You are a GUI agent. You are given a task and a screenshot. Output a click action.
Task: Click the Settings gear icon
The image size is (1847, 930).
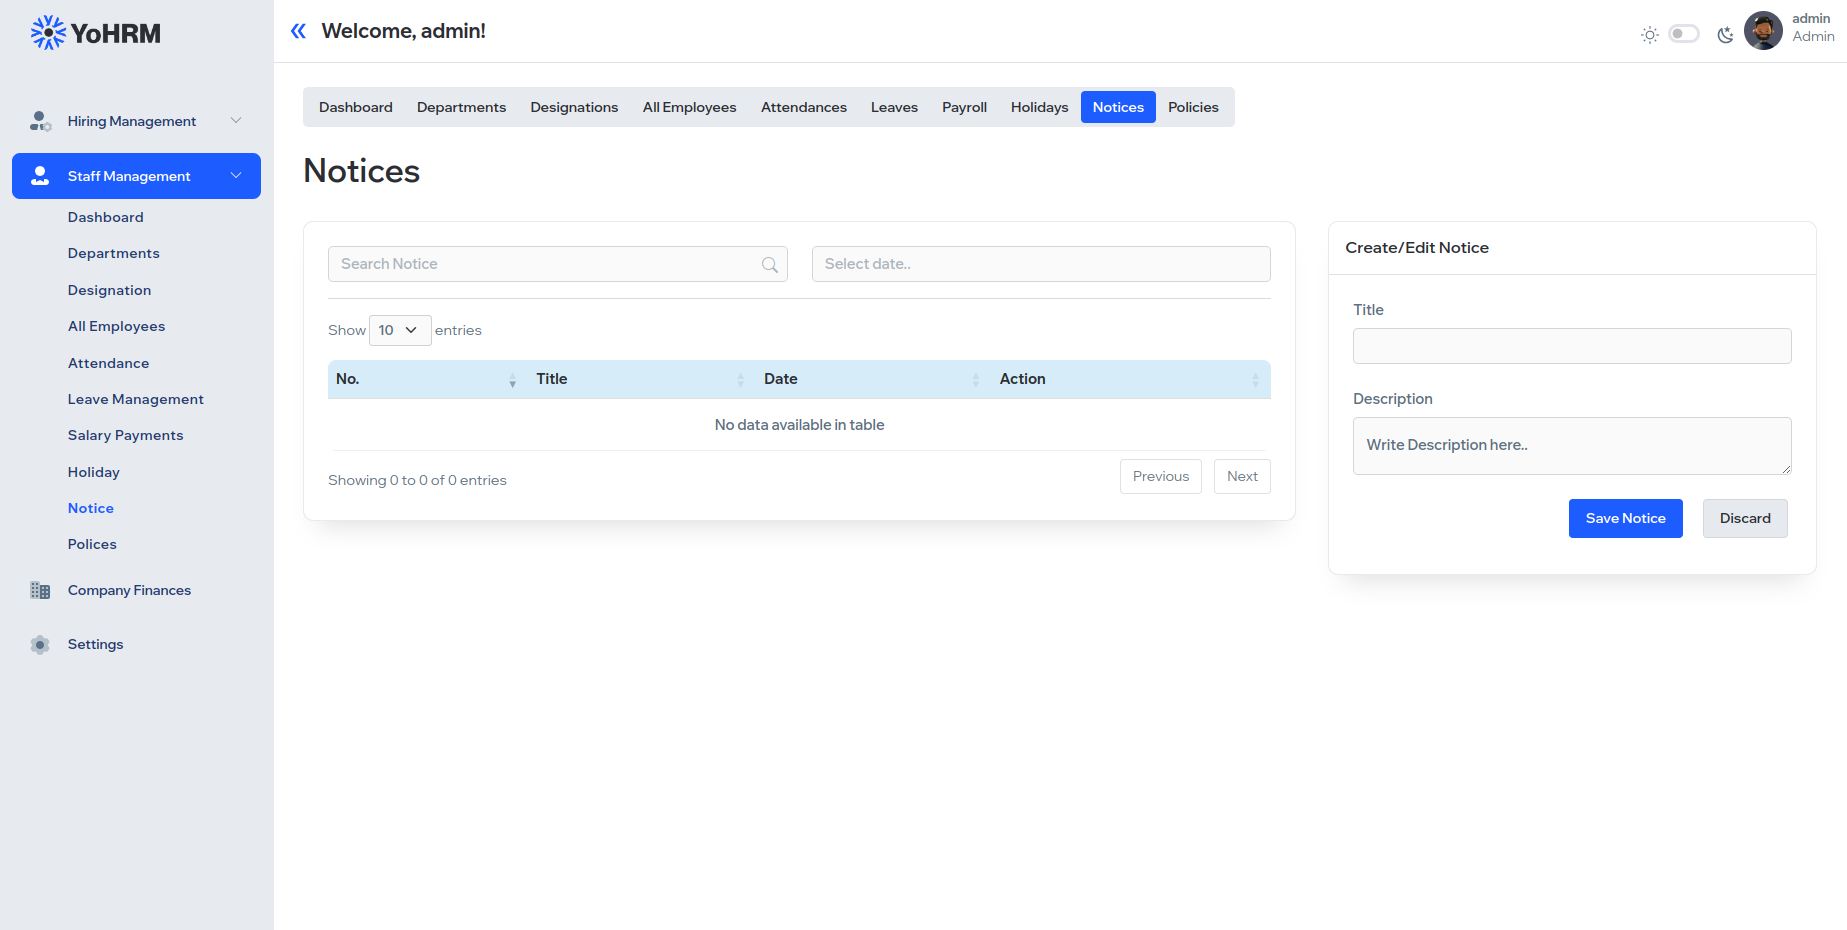[x=40, y=645]
